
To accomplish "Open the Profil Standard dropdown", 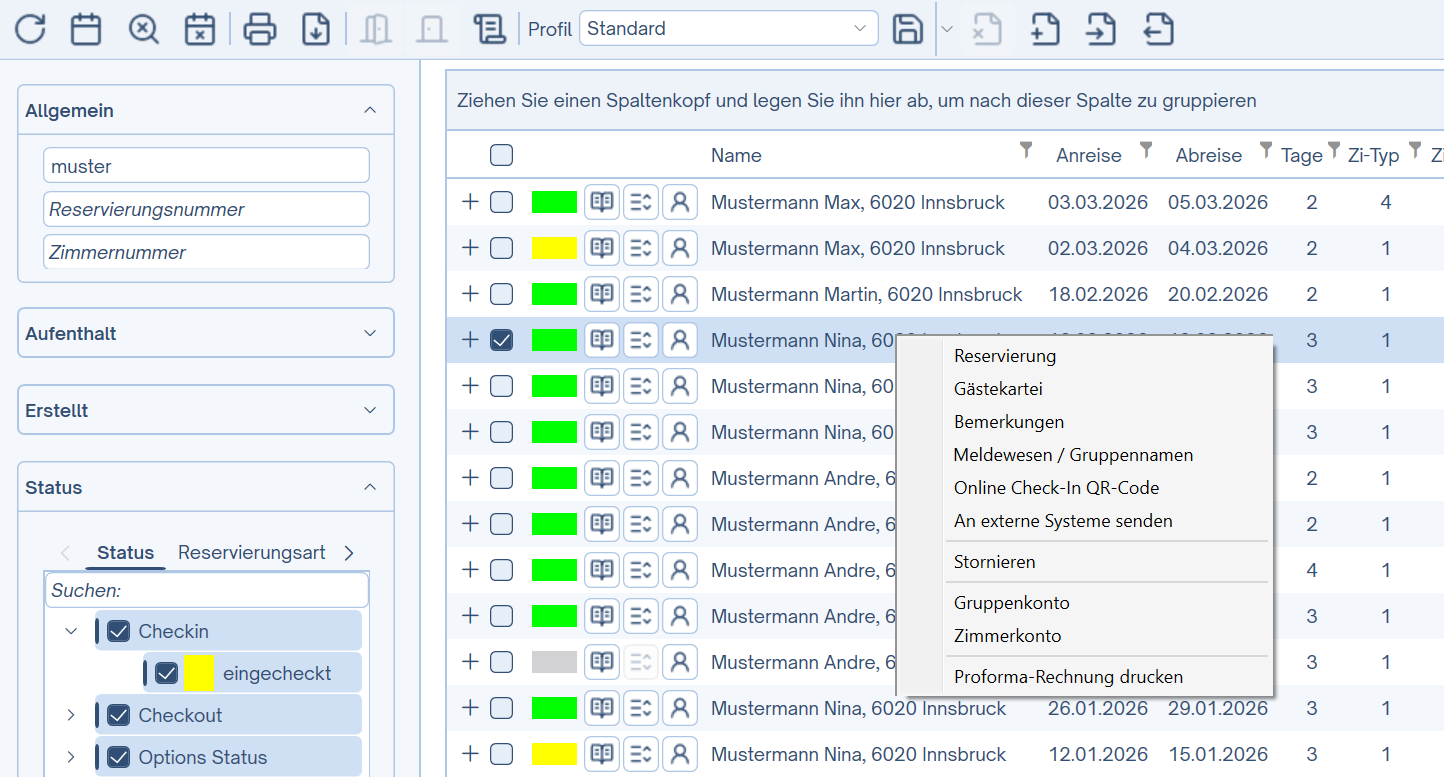I will [x=728, y=29].
